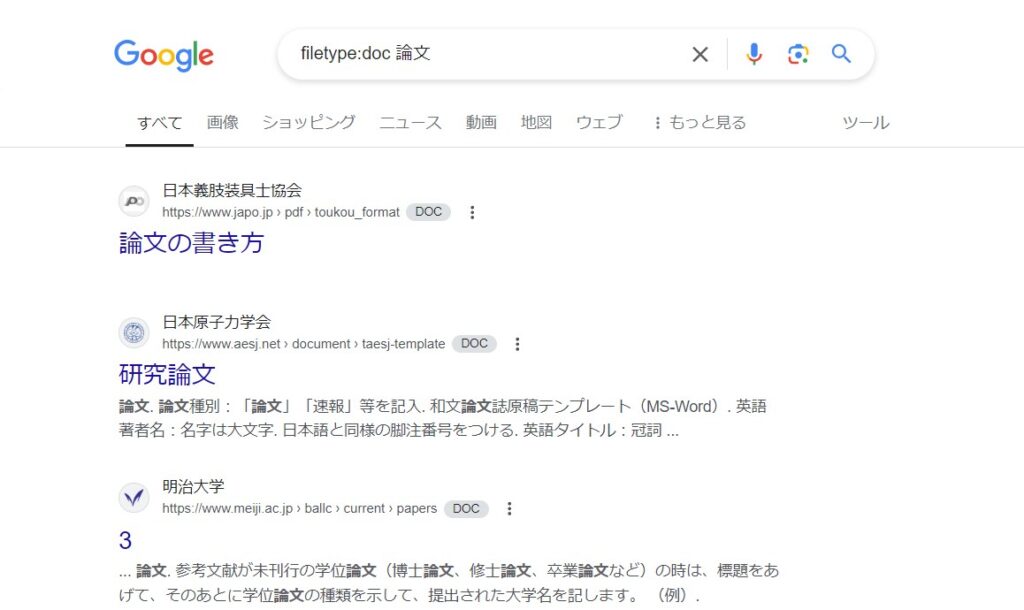Open more options for meiji.ac.jp result
The height and width of the screenshot is (610, 1024).
(x=509, y=508)
